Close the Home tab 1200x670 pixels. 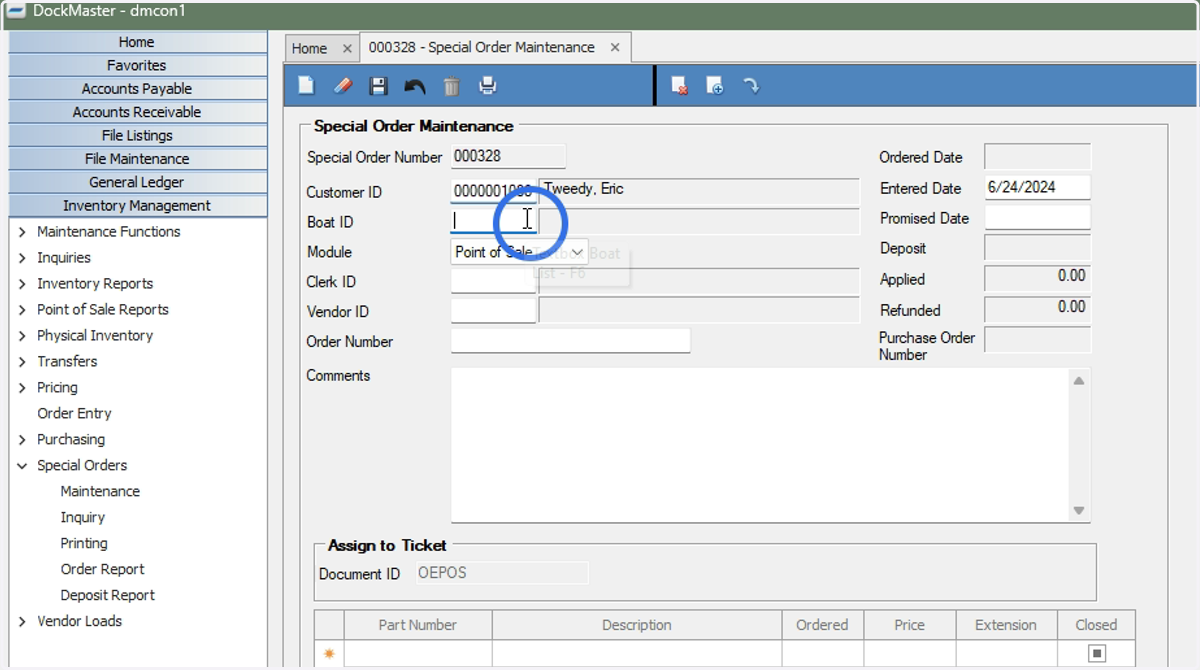[347, 48]
